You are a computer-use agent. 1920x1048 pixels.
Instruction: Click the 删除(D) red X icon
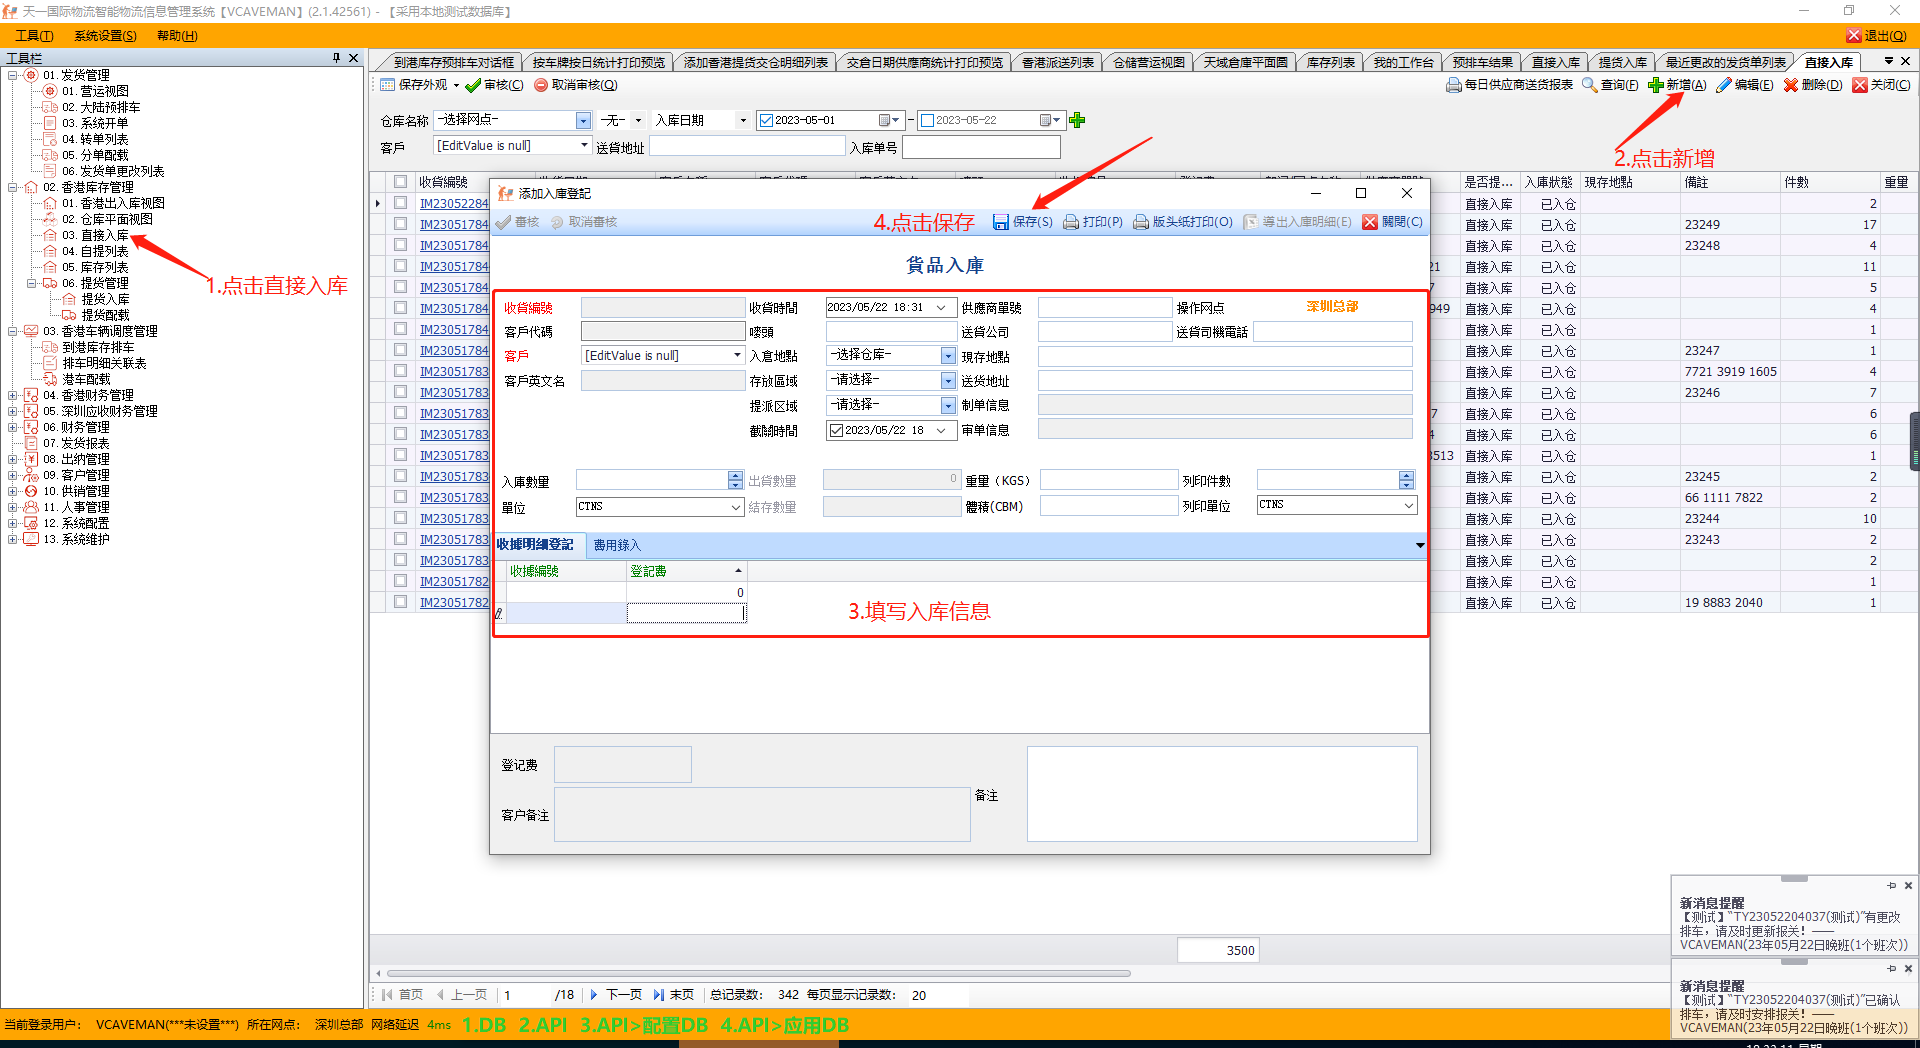[x=1791, y=85]
